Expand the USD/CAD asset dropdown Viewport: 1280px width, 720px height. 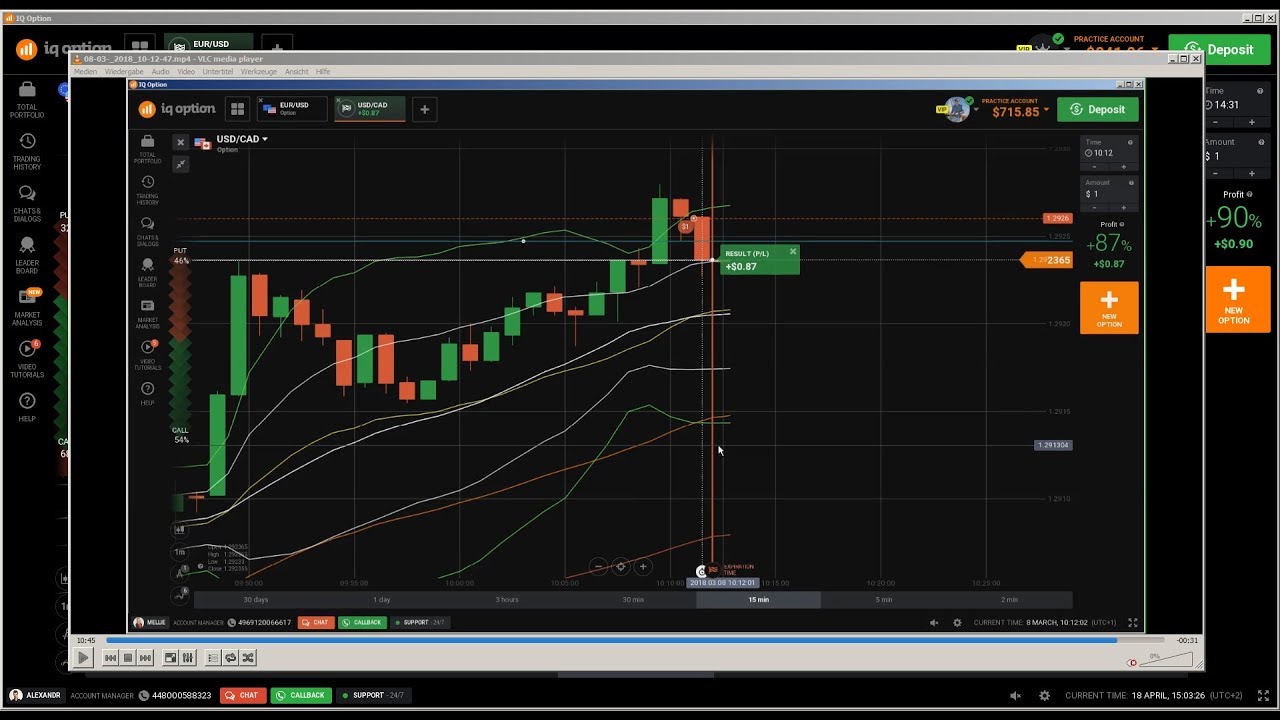265,139
